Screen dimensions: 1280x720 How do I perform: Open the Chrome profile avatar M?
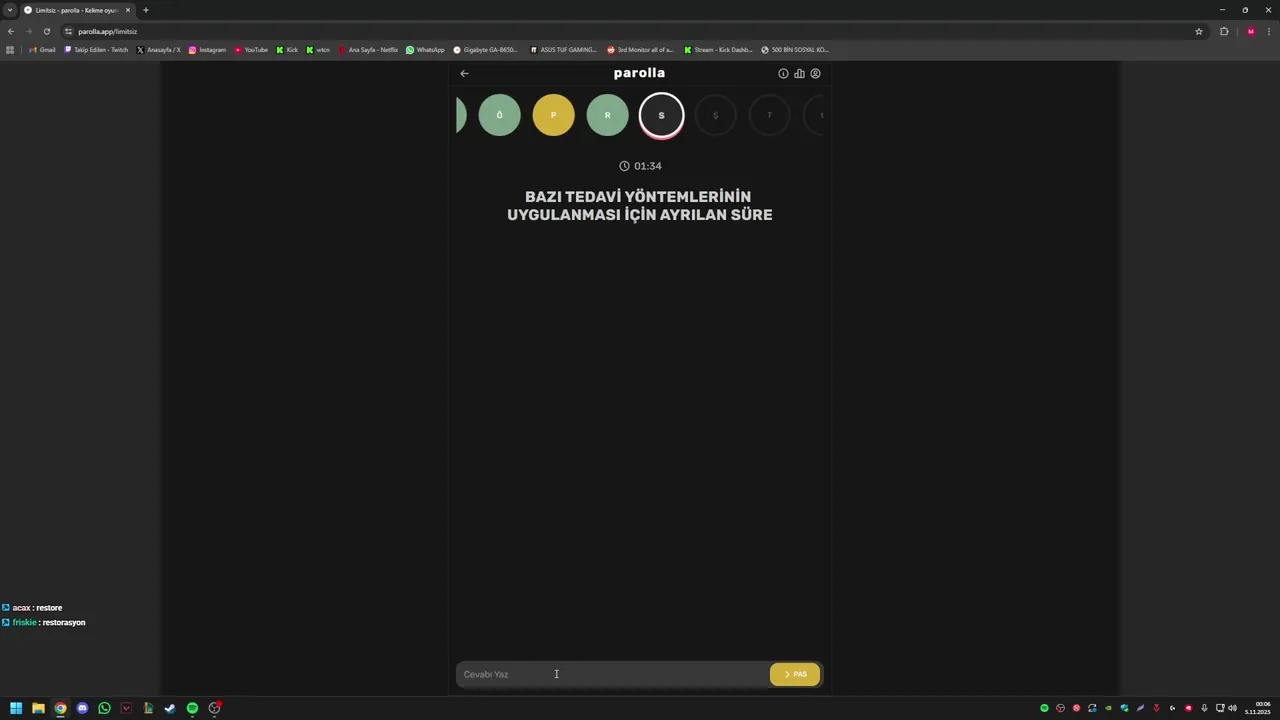[x=1250, y=31]
